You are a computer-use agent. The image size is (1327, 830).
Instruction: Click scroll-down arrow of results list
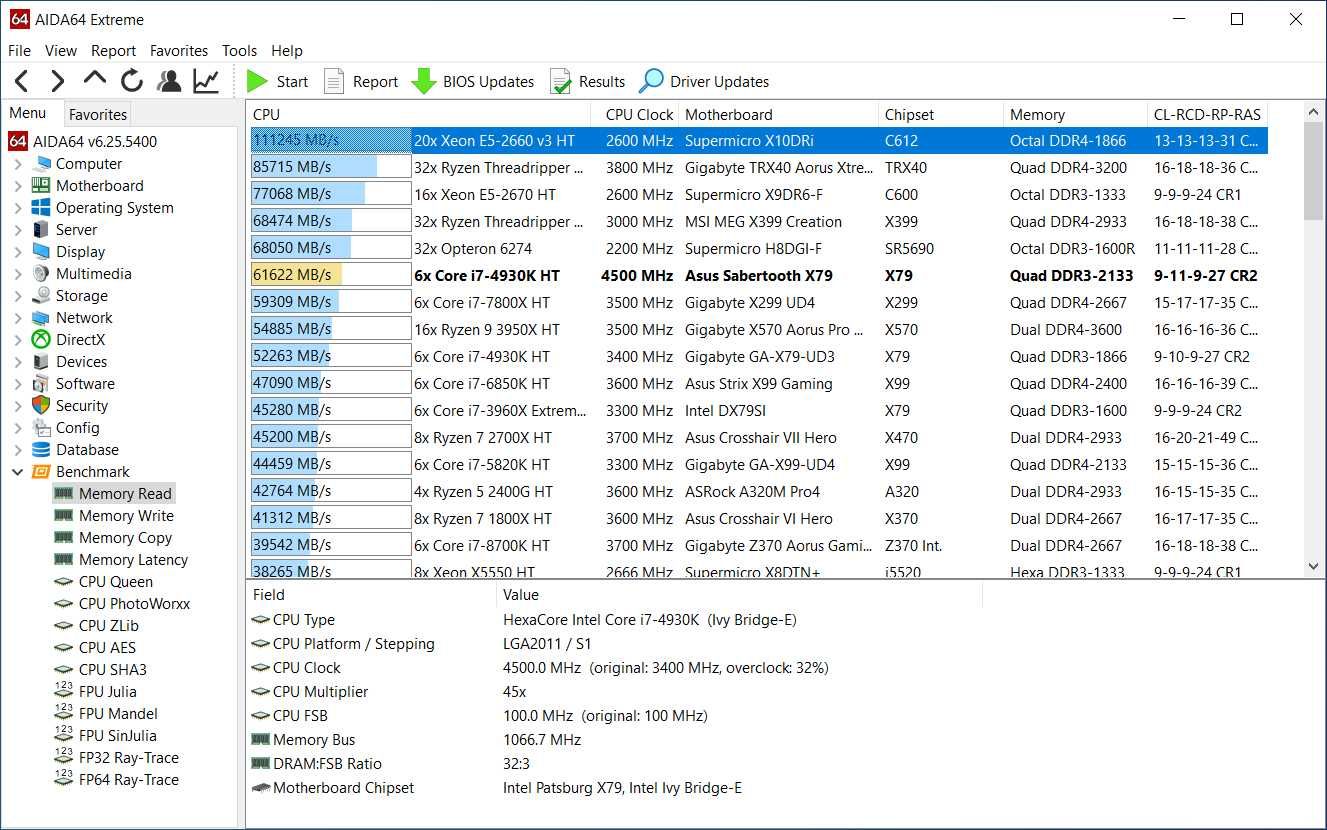[x=1313, y=567]
